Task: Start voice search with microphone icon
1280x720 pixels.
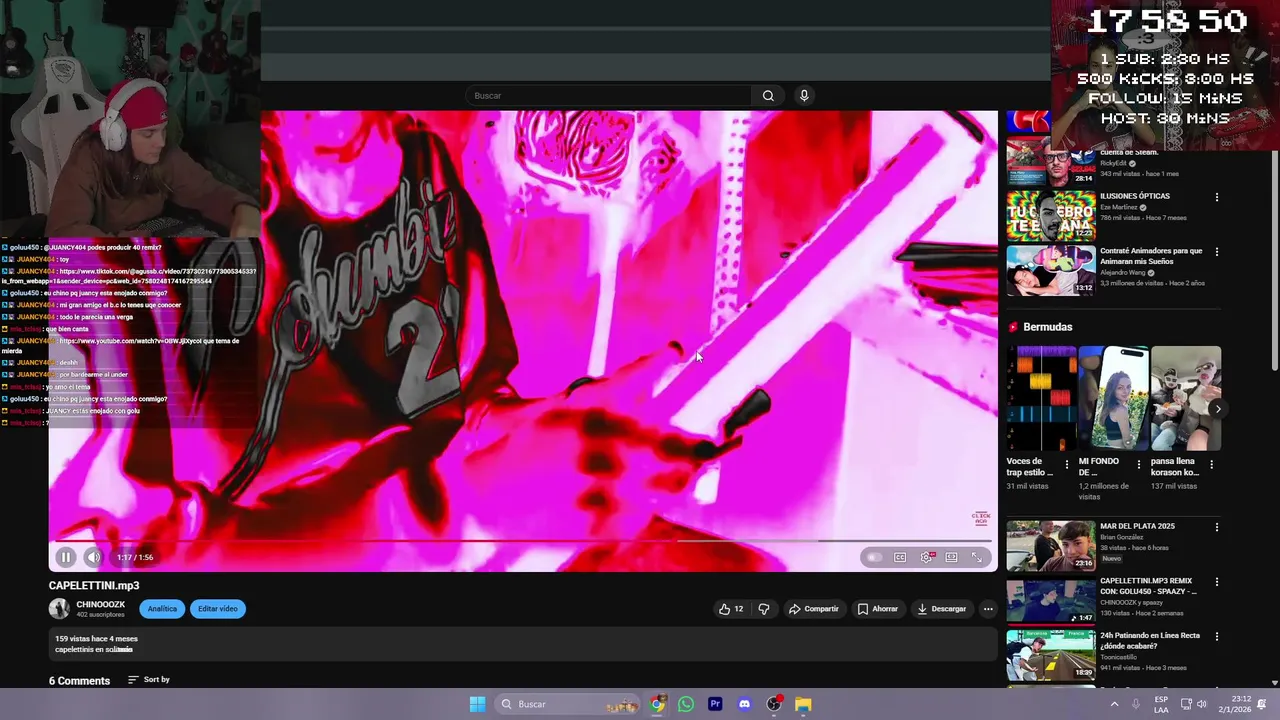Action: click(x=803, y=96)
